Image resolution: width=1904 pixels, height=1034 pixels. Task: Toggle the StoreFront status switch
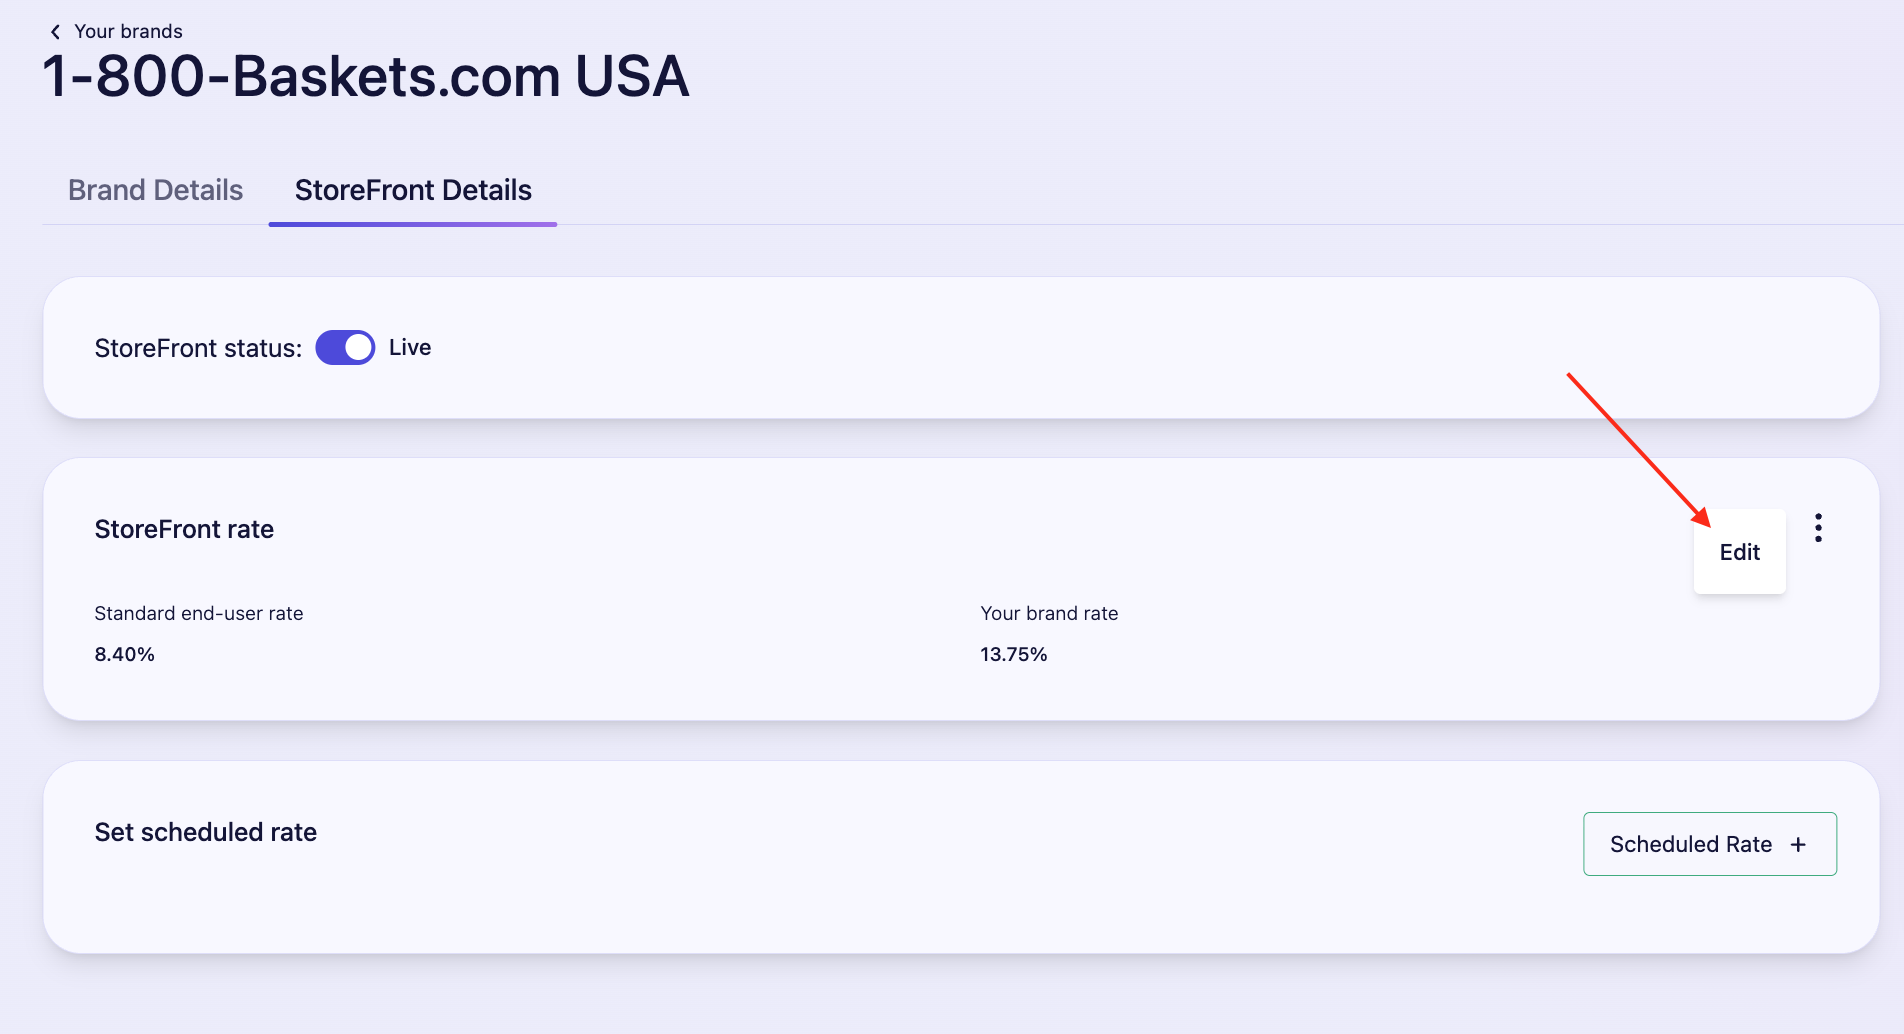pos(345,347)
